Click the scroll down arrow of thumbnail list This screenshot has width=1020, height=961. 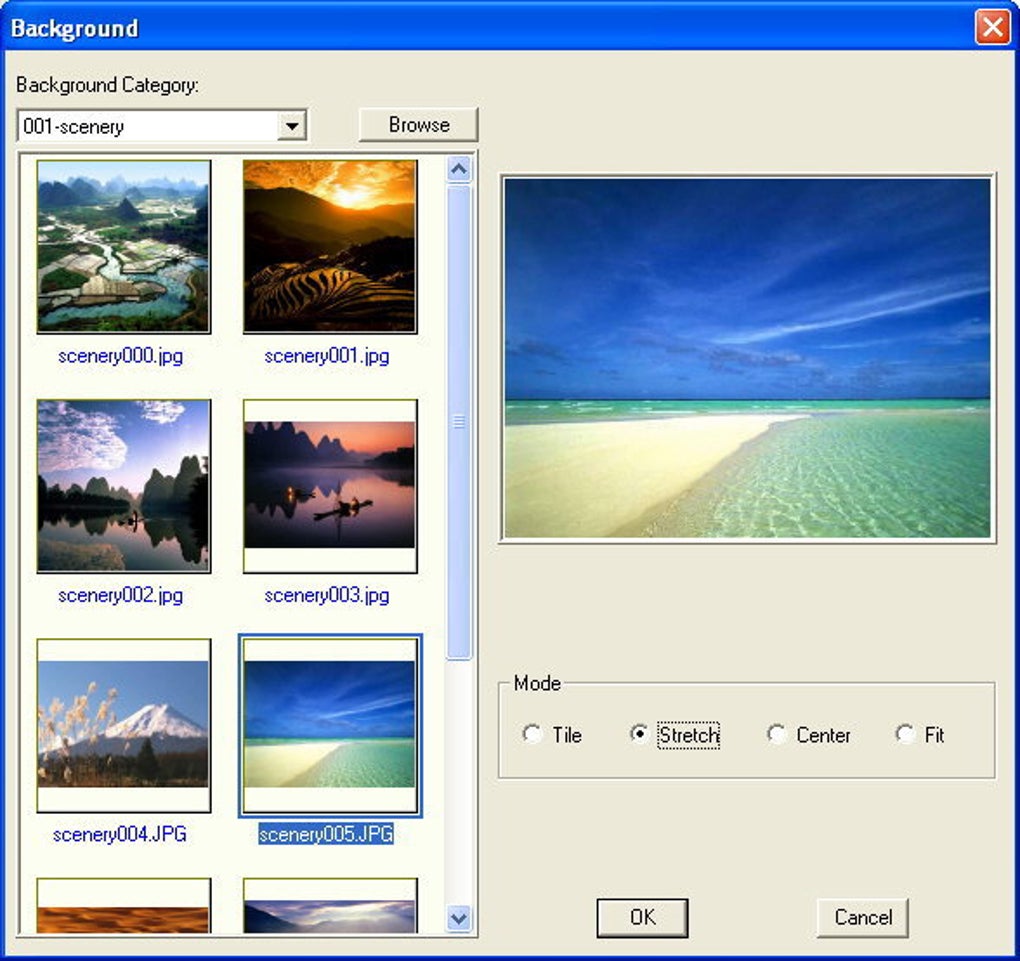point(459,918)
